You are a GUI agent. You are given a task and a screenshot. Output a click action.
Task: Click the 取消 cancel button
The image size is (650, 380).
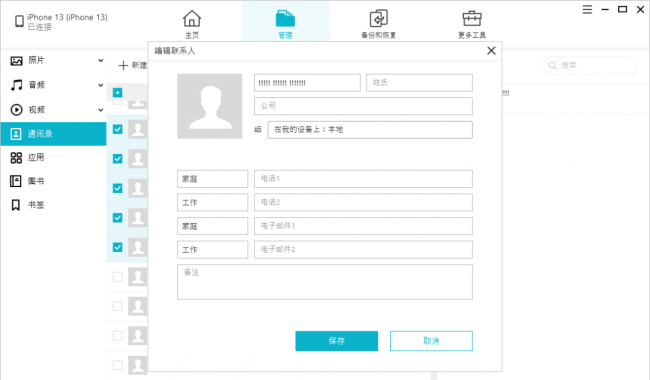pos(431,341)
